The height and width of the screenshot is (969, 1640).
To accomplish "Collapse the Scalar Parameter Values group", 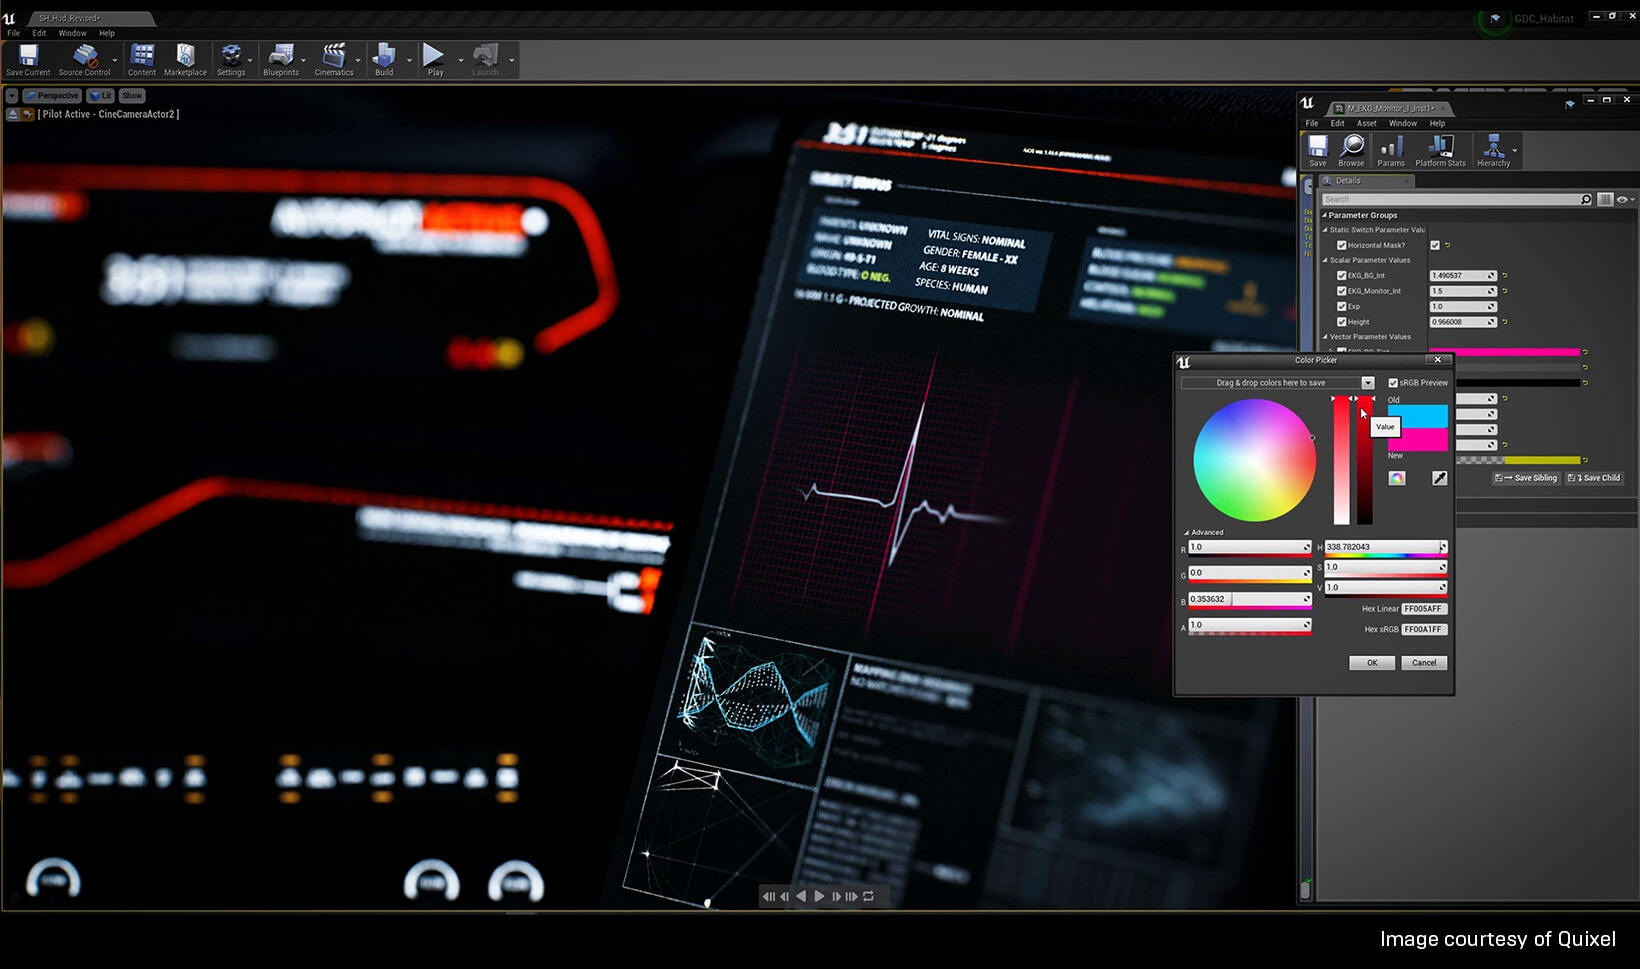I will [x=1325, y=260].
